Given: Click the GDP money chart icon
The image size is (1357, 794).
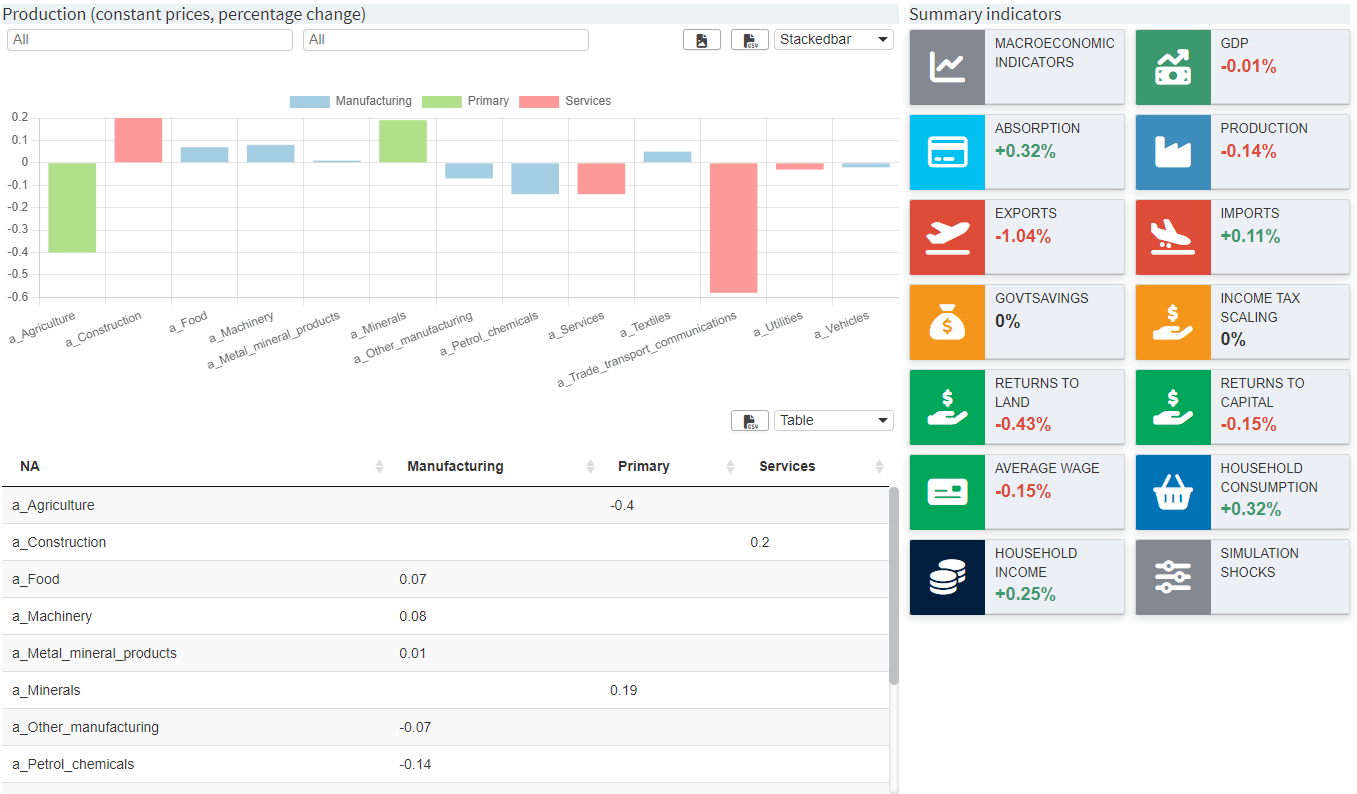Looking at the screenshot, I should 1172,67.
